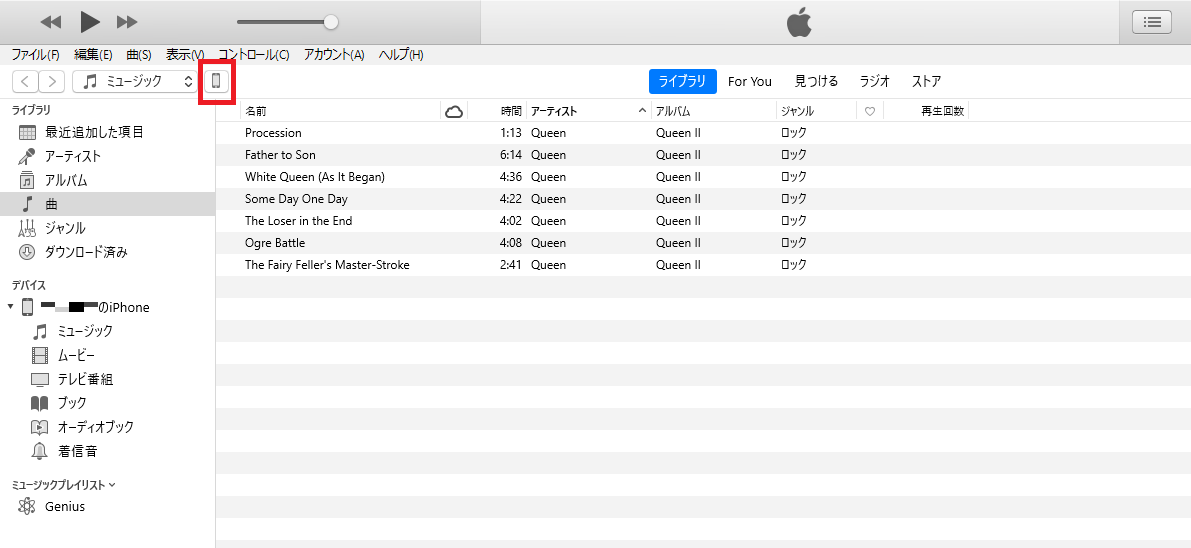Go back with the left arrow button
1191x548 pixels.
pyautogui.click(x=25, y=81)
